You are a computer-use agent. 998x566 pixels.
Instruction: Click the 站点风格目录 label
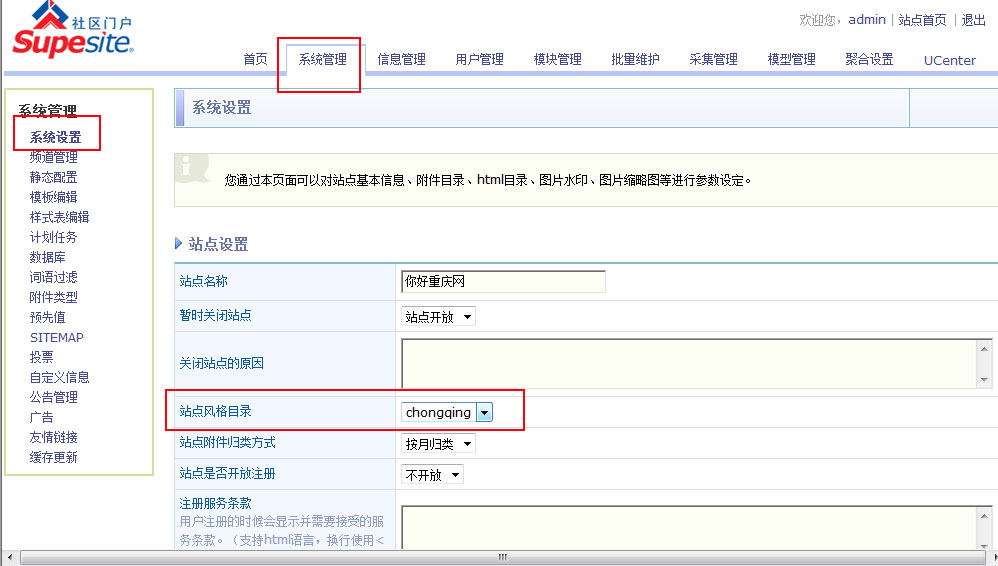[x=215, y=411]
